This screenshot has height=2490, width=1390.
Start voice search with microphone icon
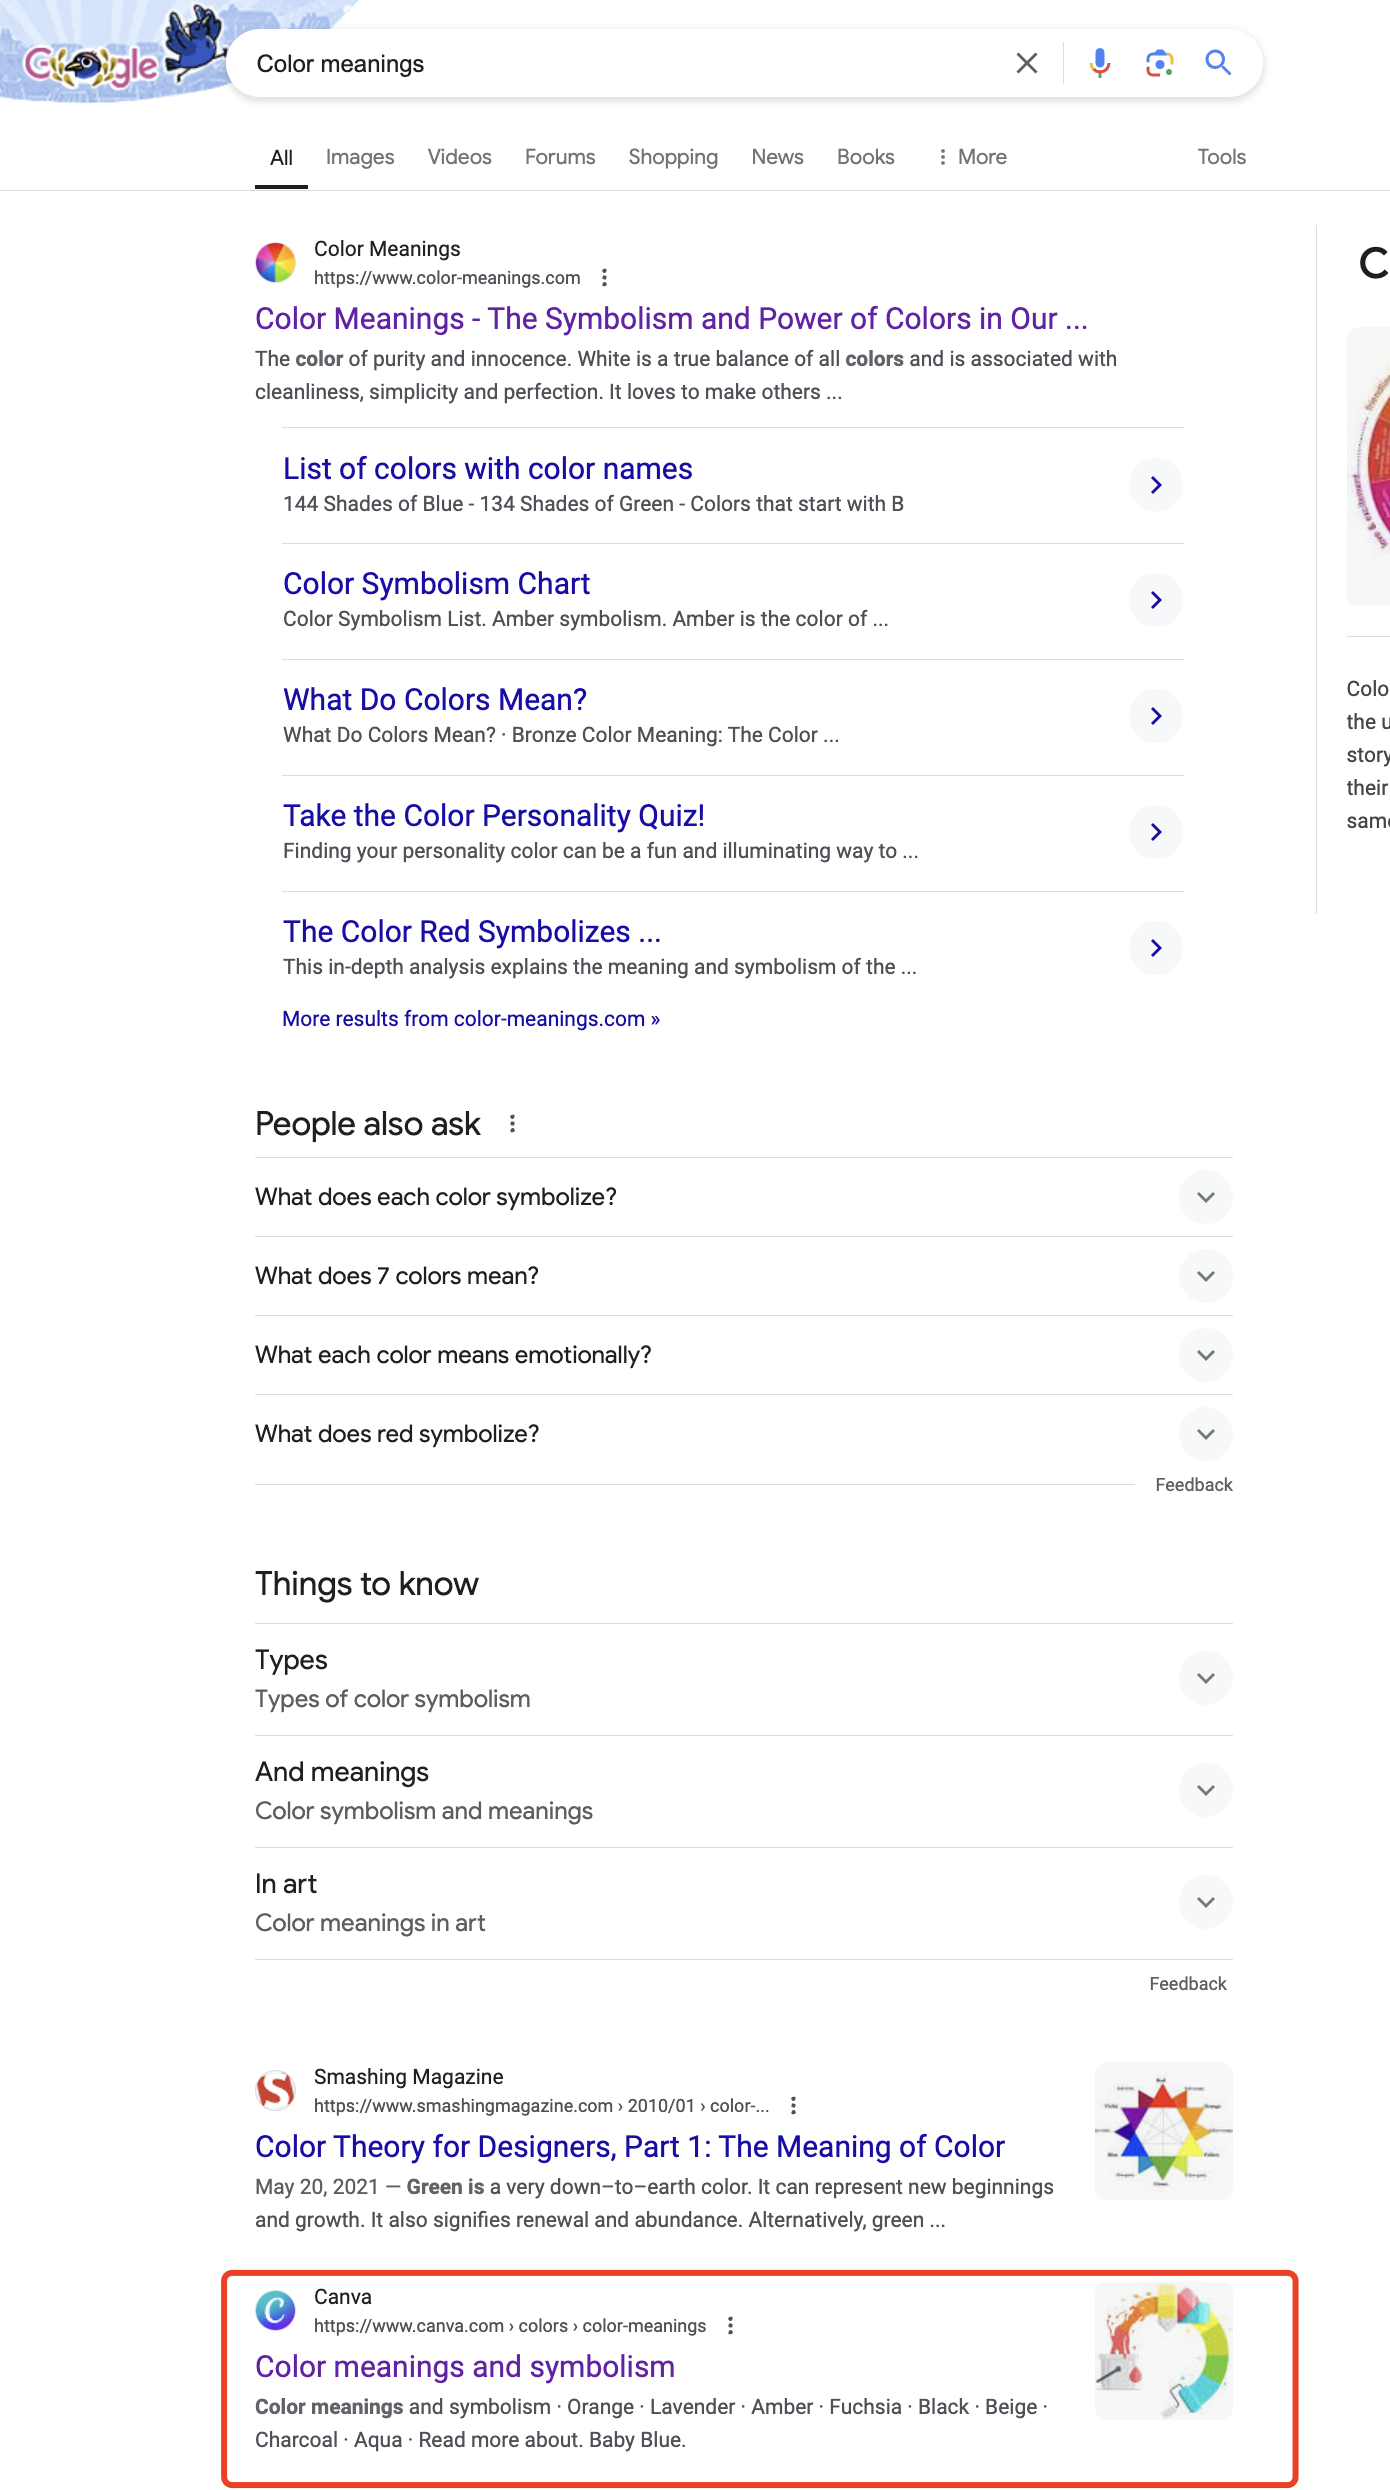pyautogui.click(x=1099, y=63)
